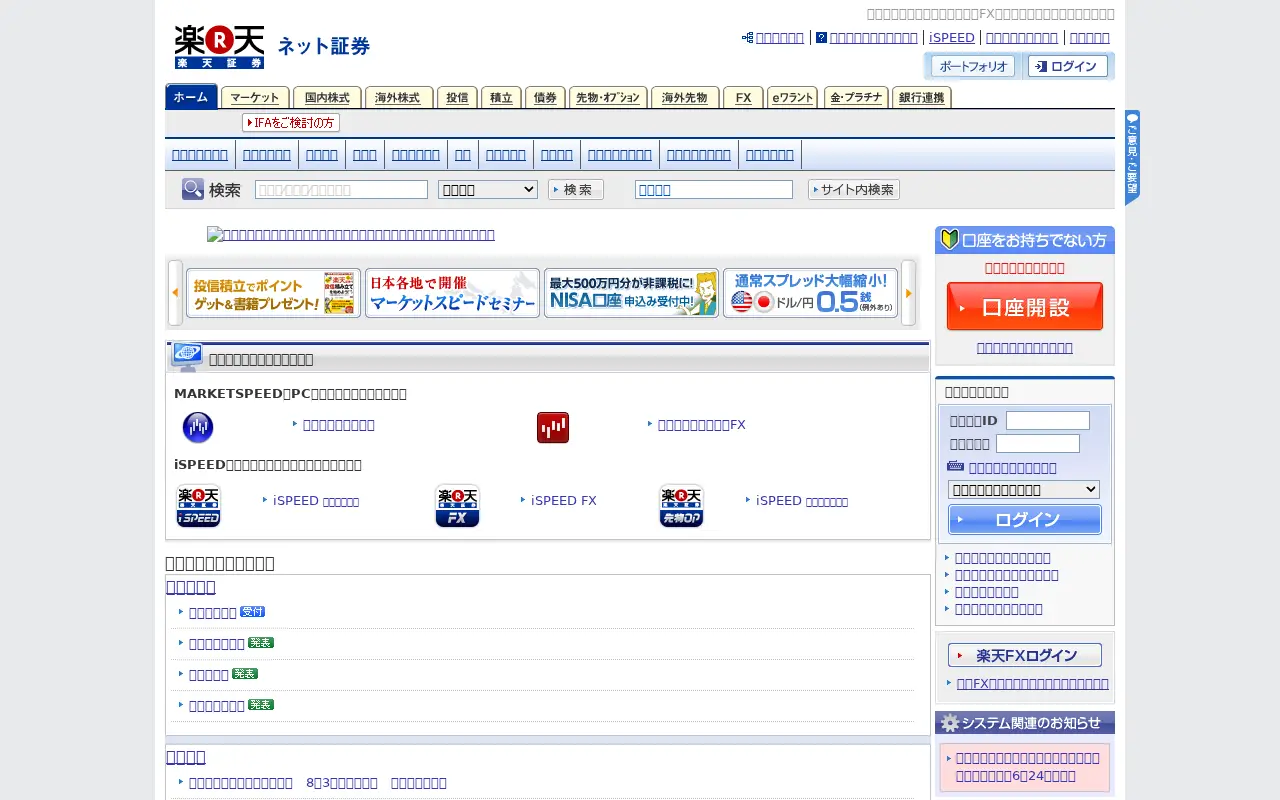This screenshot has height=800, width=1280.
Task: Switch to the FX tab
Action: pos(743,98)
